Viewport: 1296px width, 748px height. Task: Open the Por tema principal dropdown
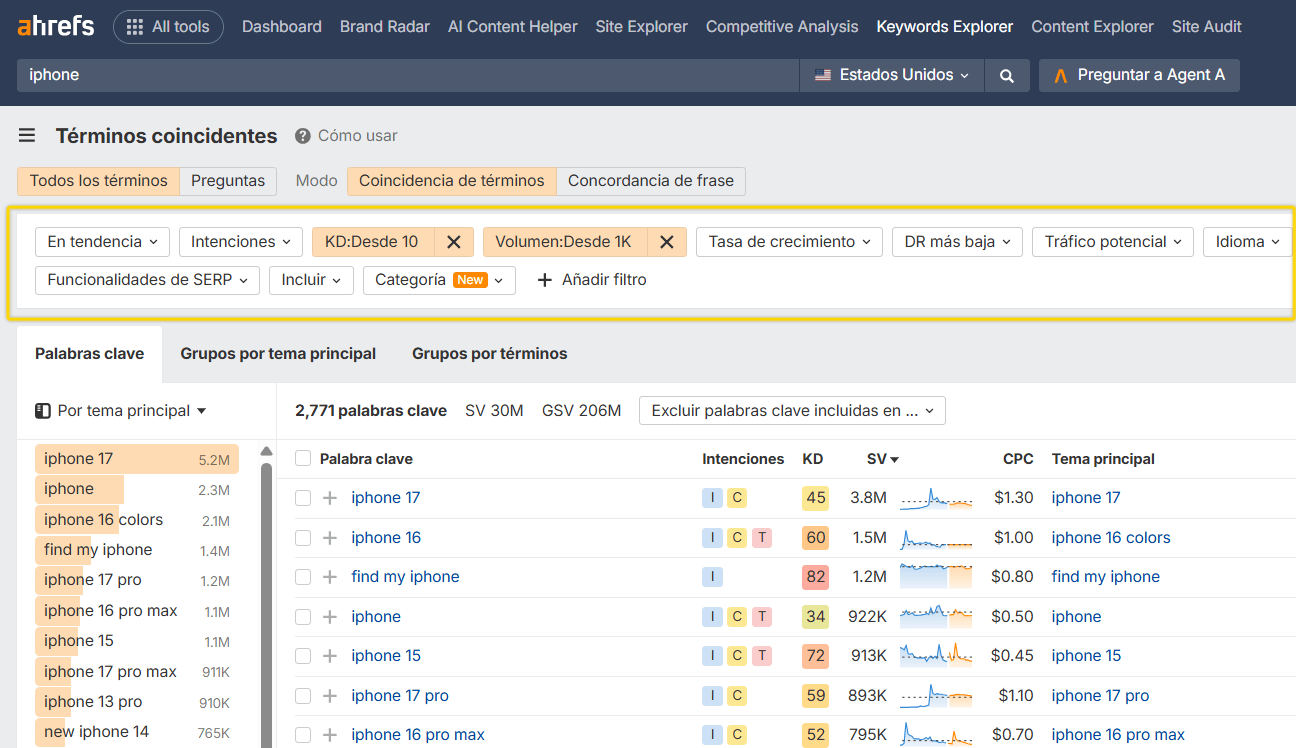pos(121,411)
